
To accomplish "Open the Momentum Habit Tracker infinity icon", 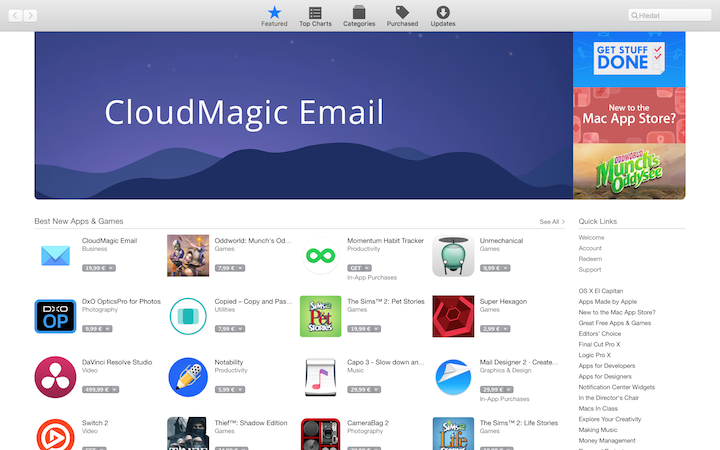I will (x=321, y=256).
